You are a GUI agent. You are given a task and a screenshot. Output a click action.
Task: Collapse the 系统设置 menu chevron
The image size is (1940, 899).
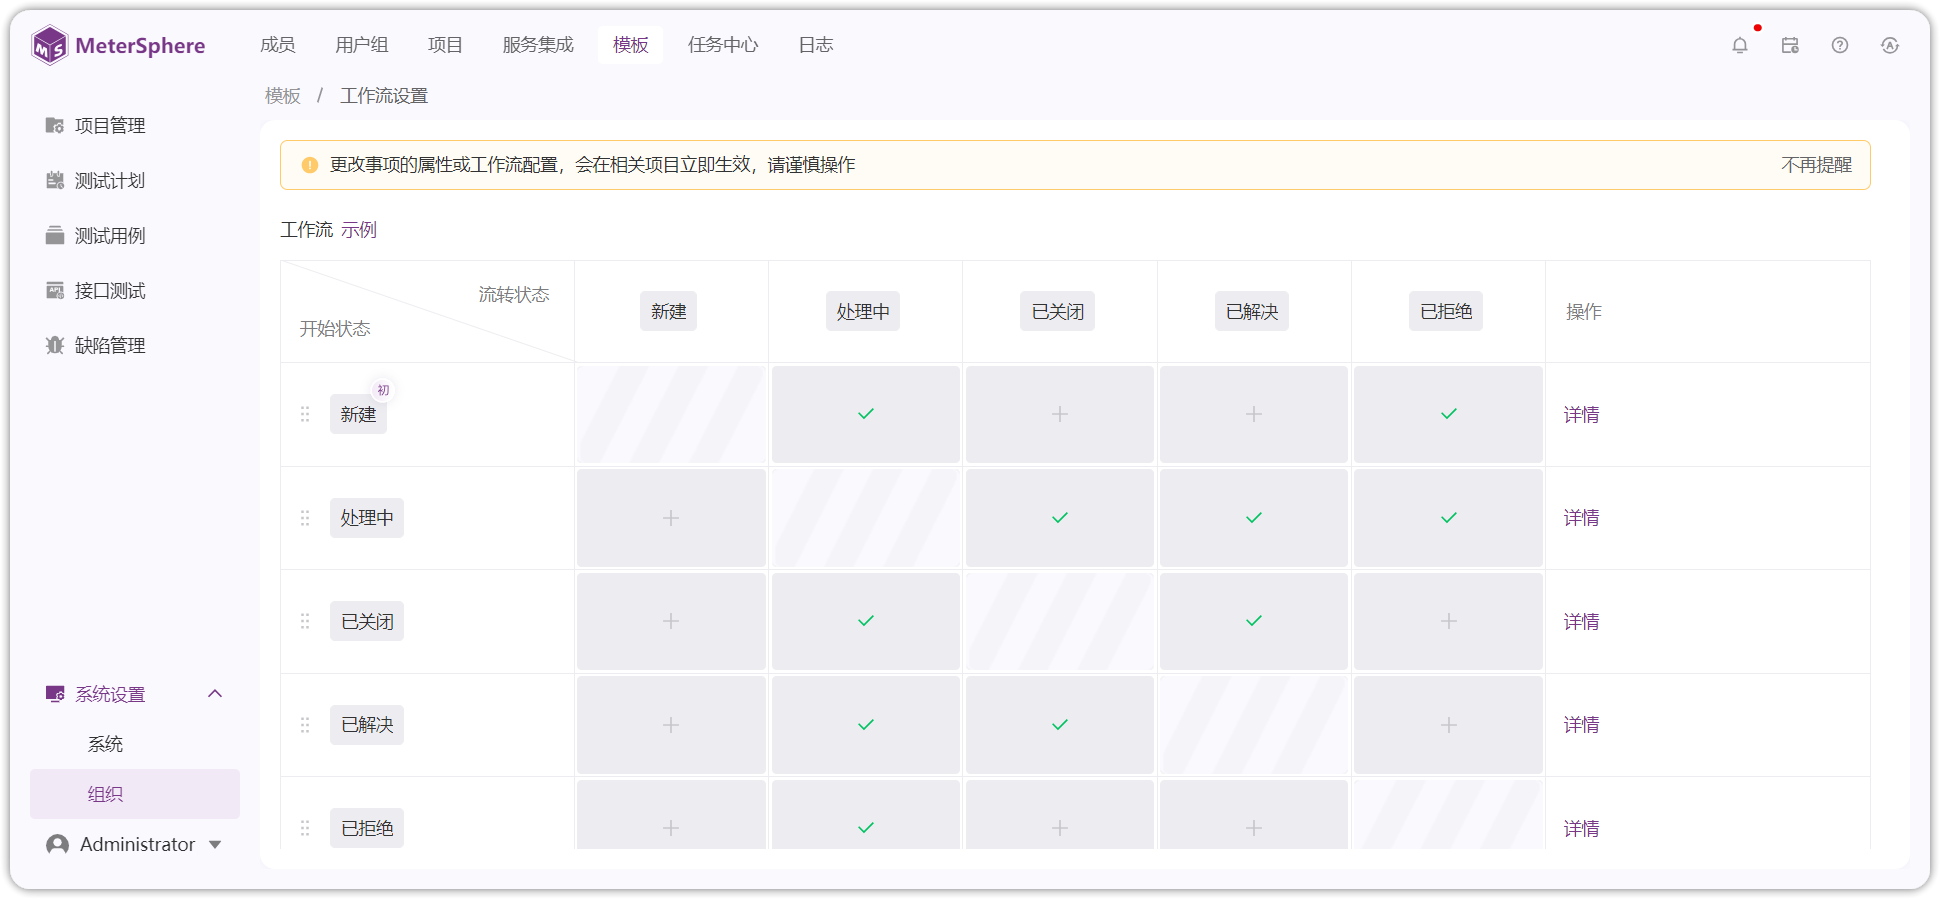215,693
